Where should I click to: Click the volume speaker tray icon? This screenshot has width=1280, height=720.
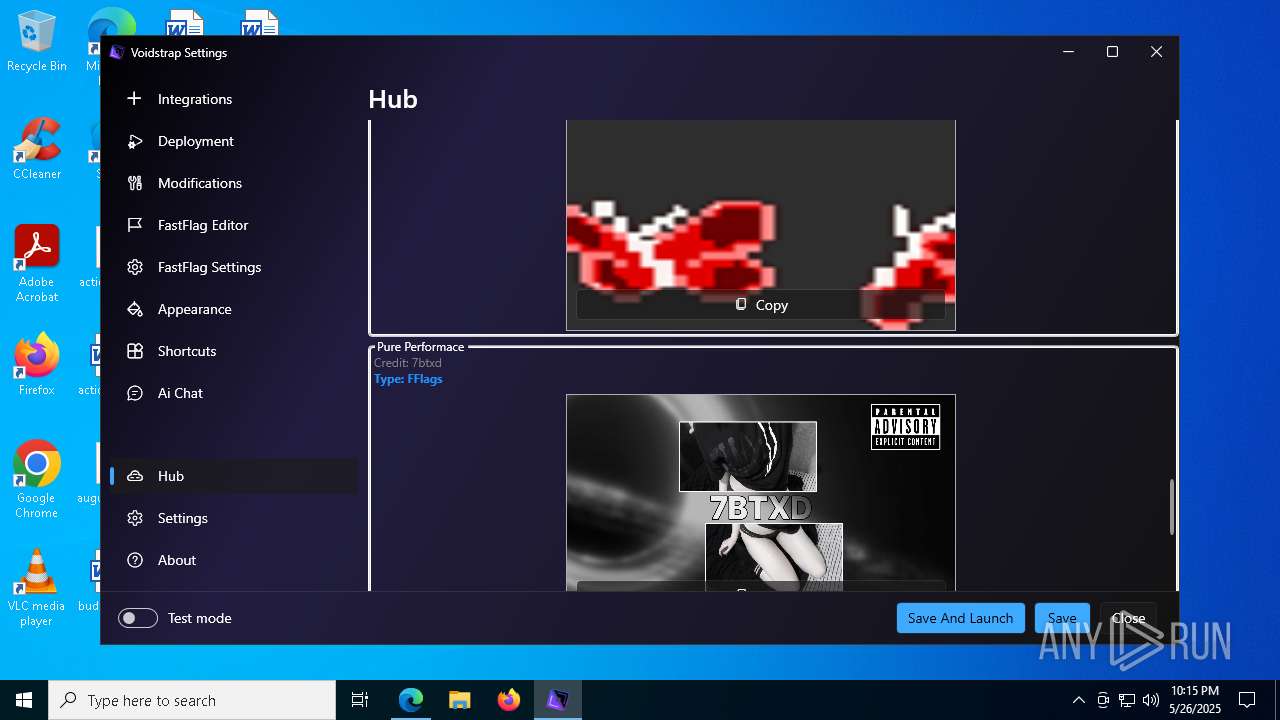[1151, 700]
